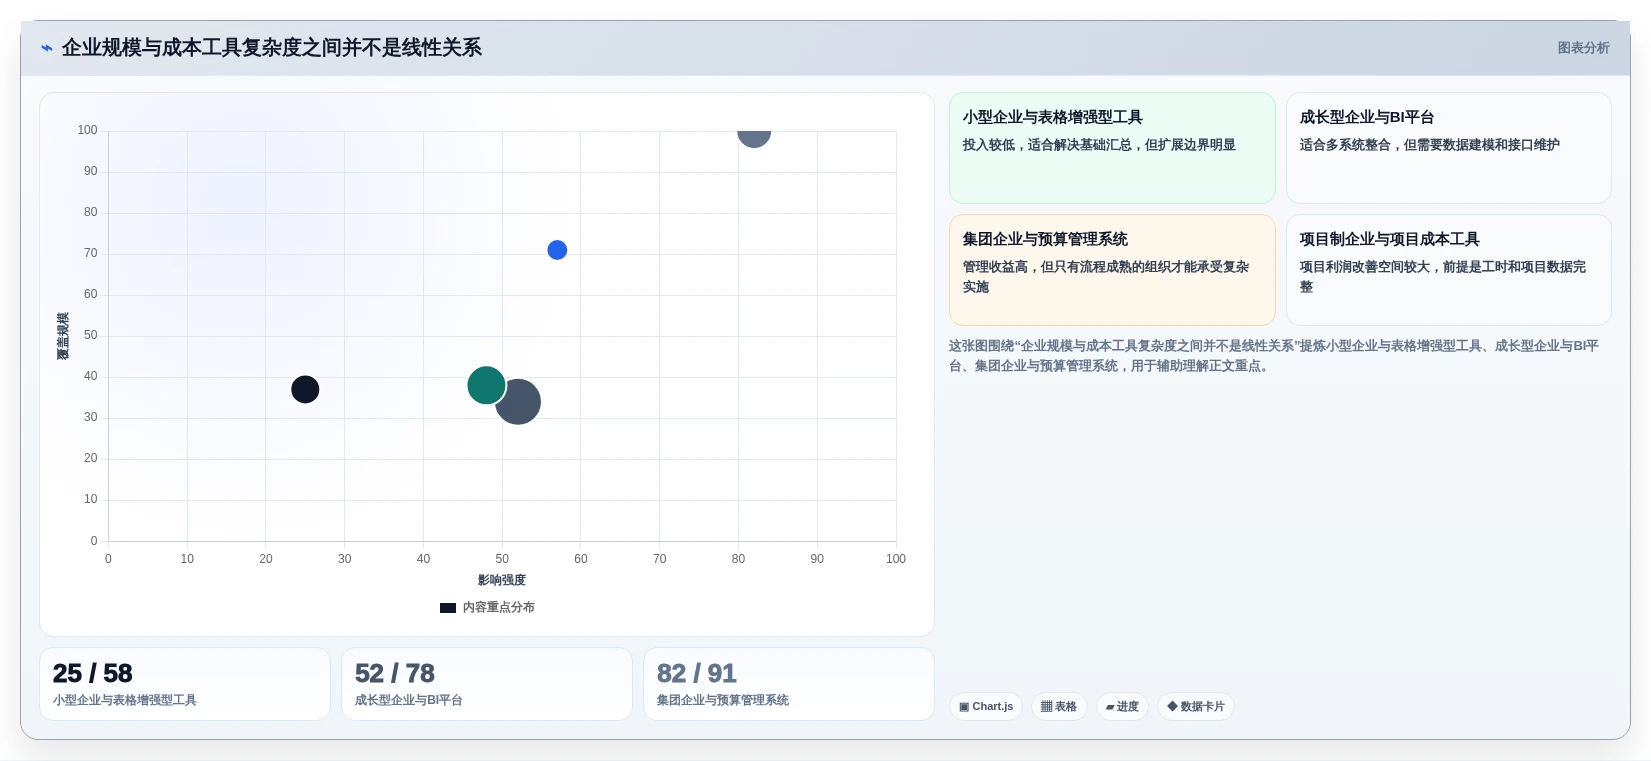Click the Chart.js tag chip
Screen dimensions: 1651x761
point(986,706)
